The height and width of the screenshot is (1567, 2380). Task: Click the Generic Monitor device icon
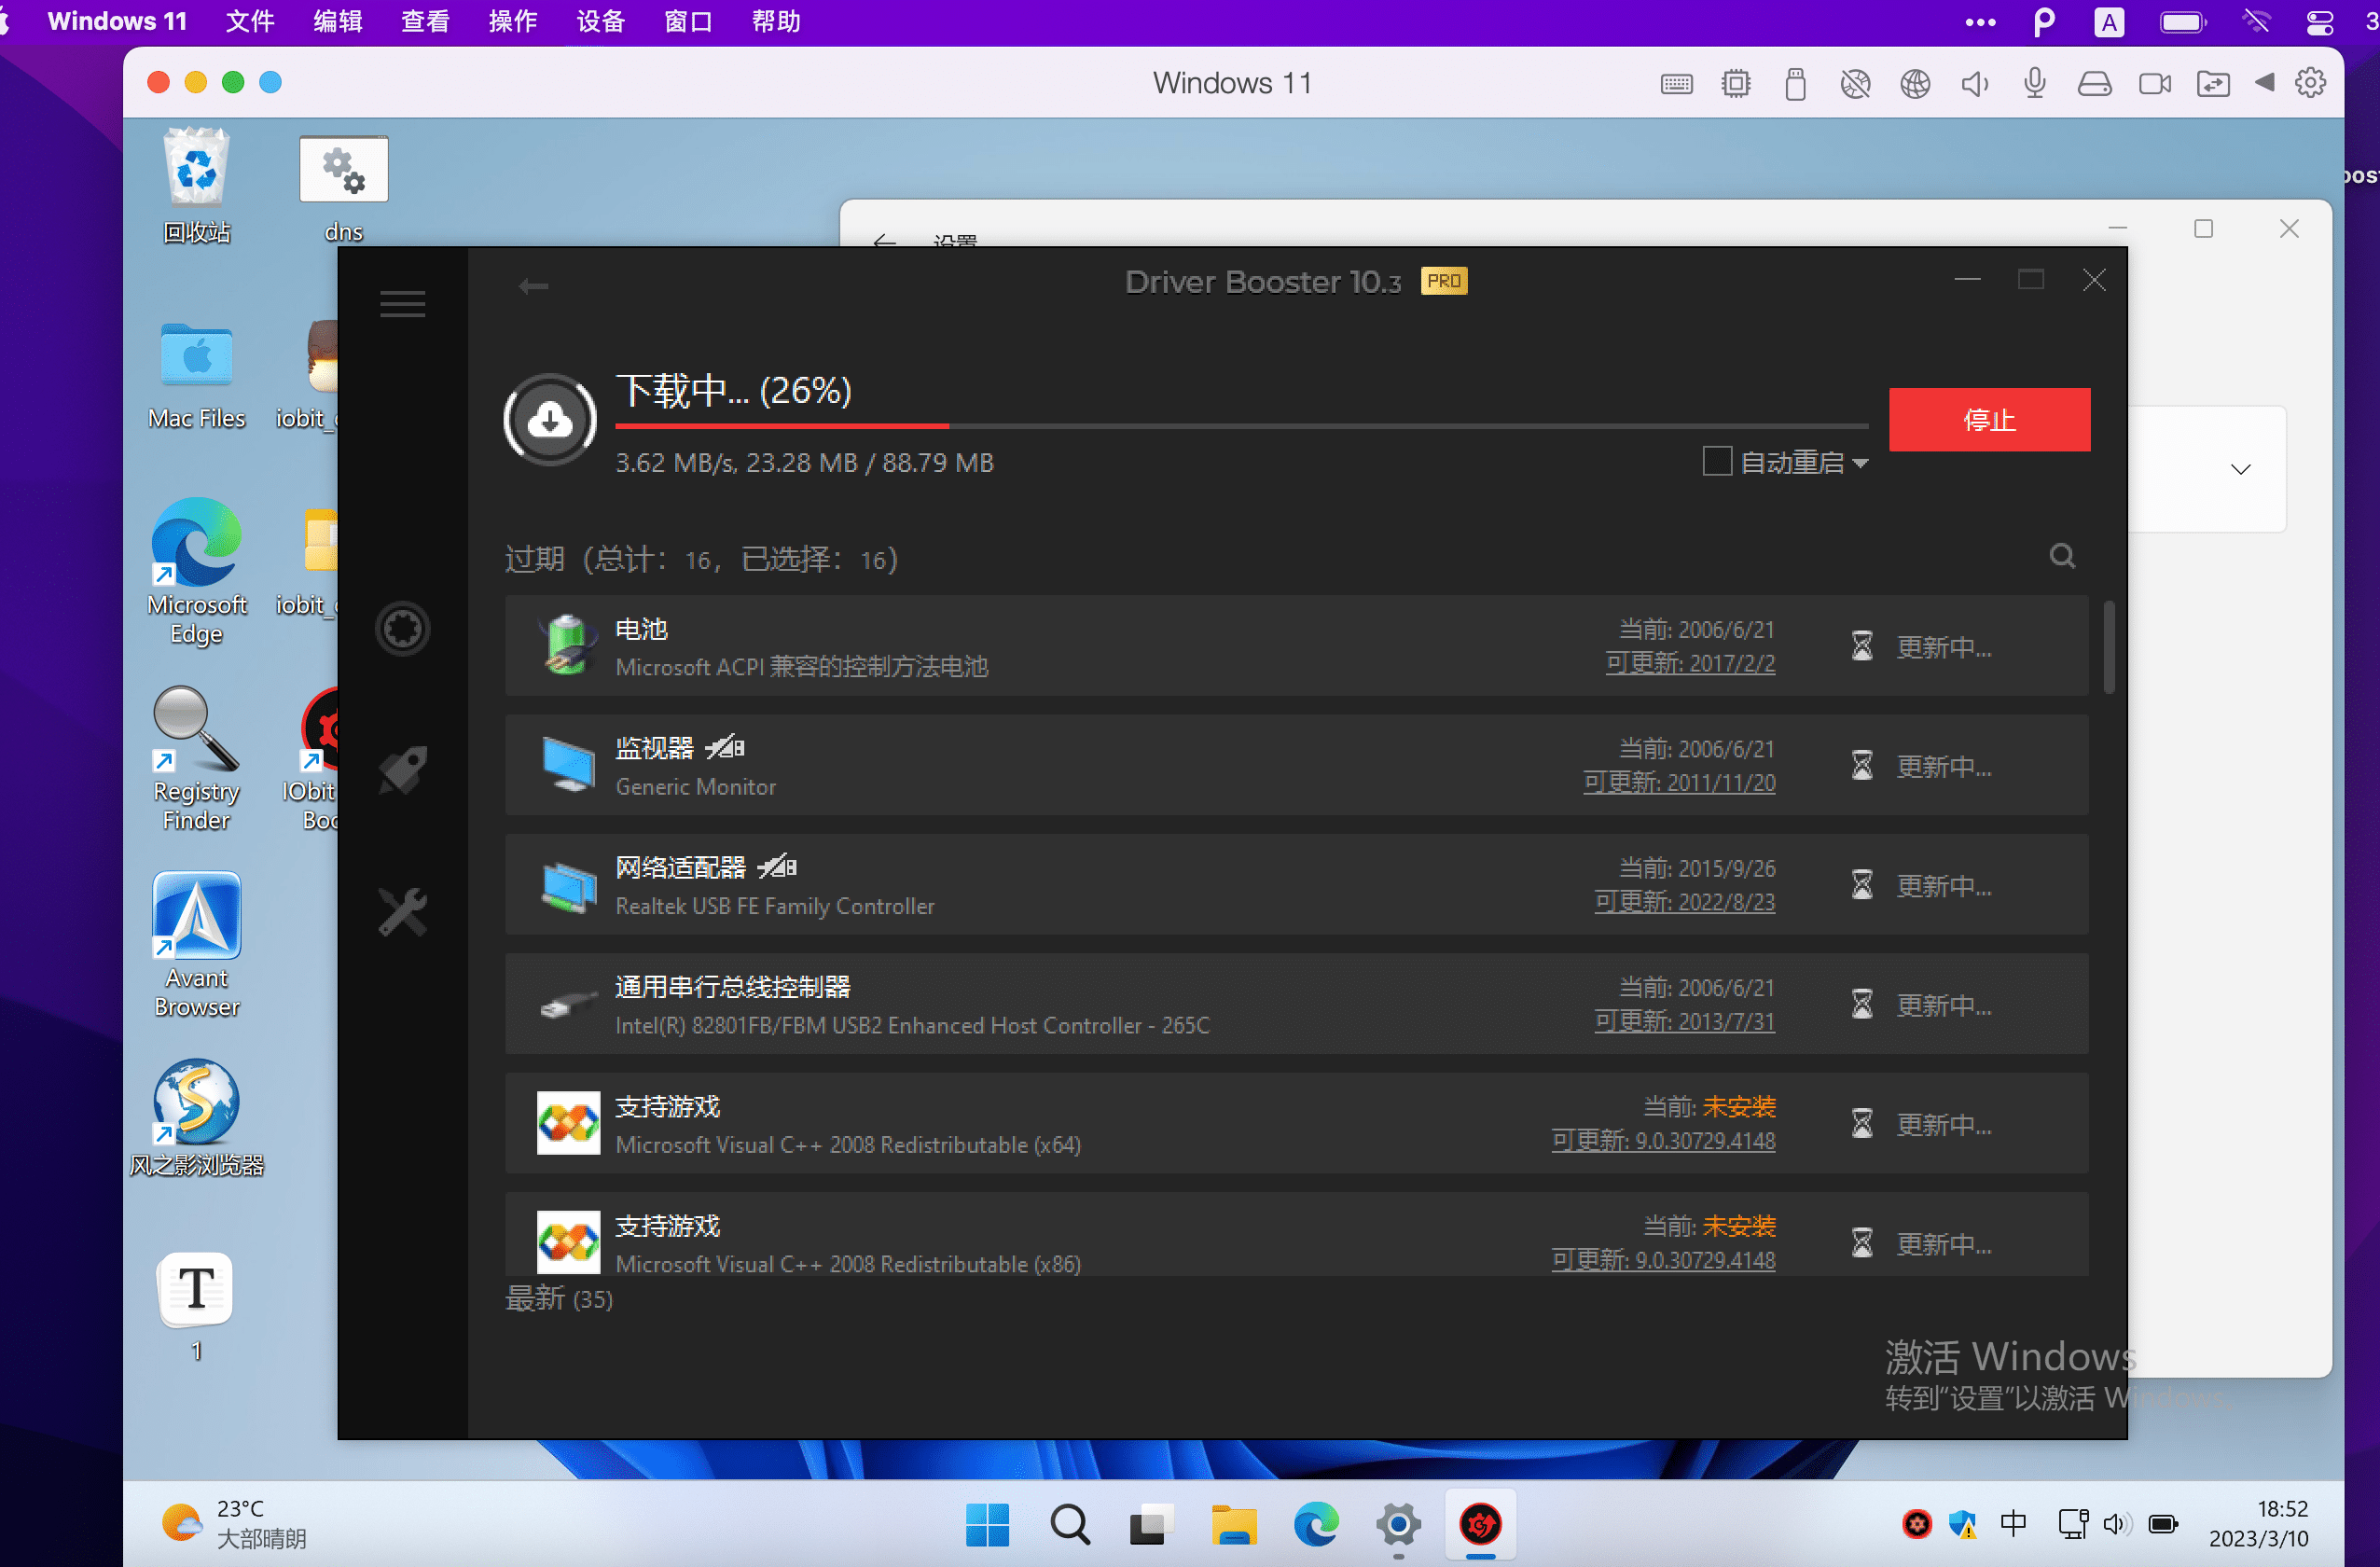(568, 765)
